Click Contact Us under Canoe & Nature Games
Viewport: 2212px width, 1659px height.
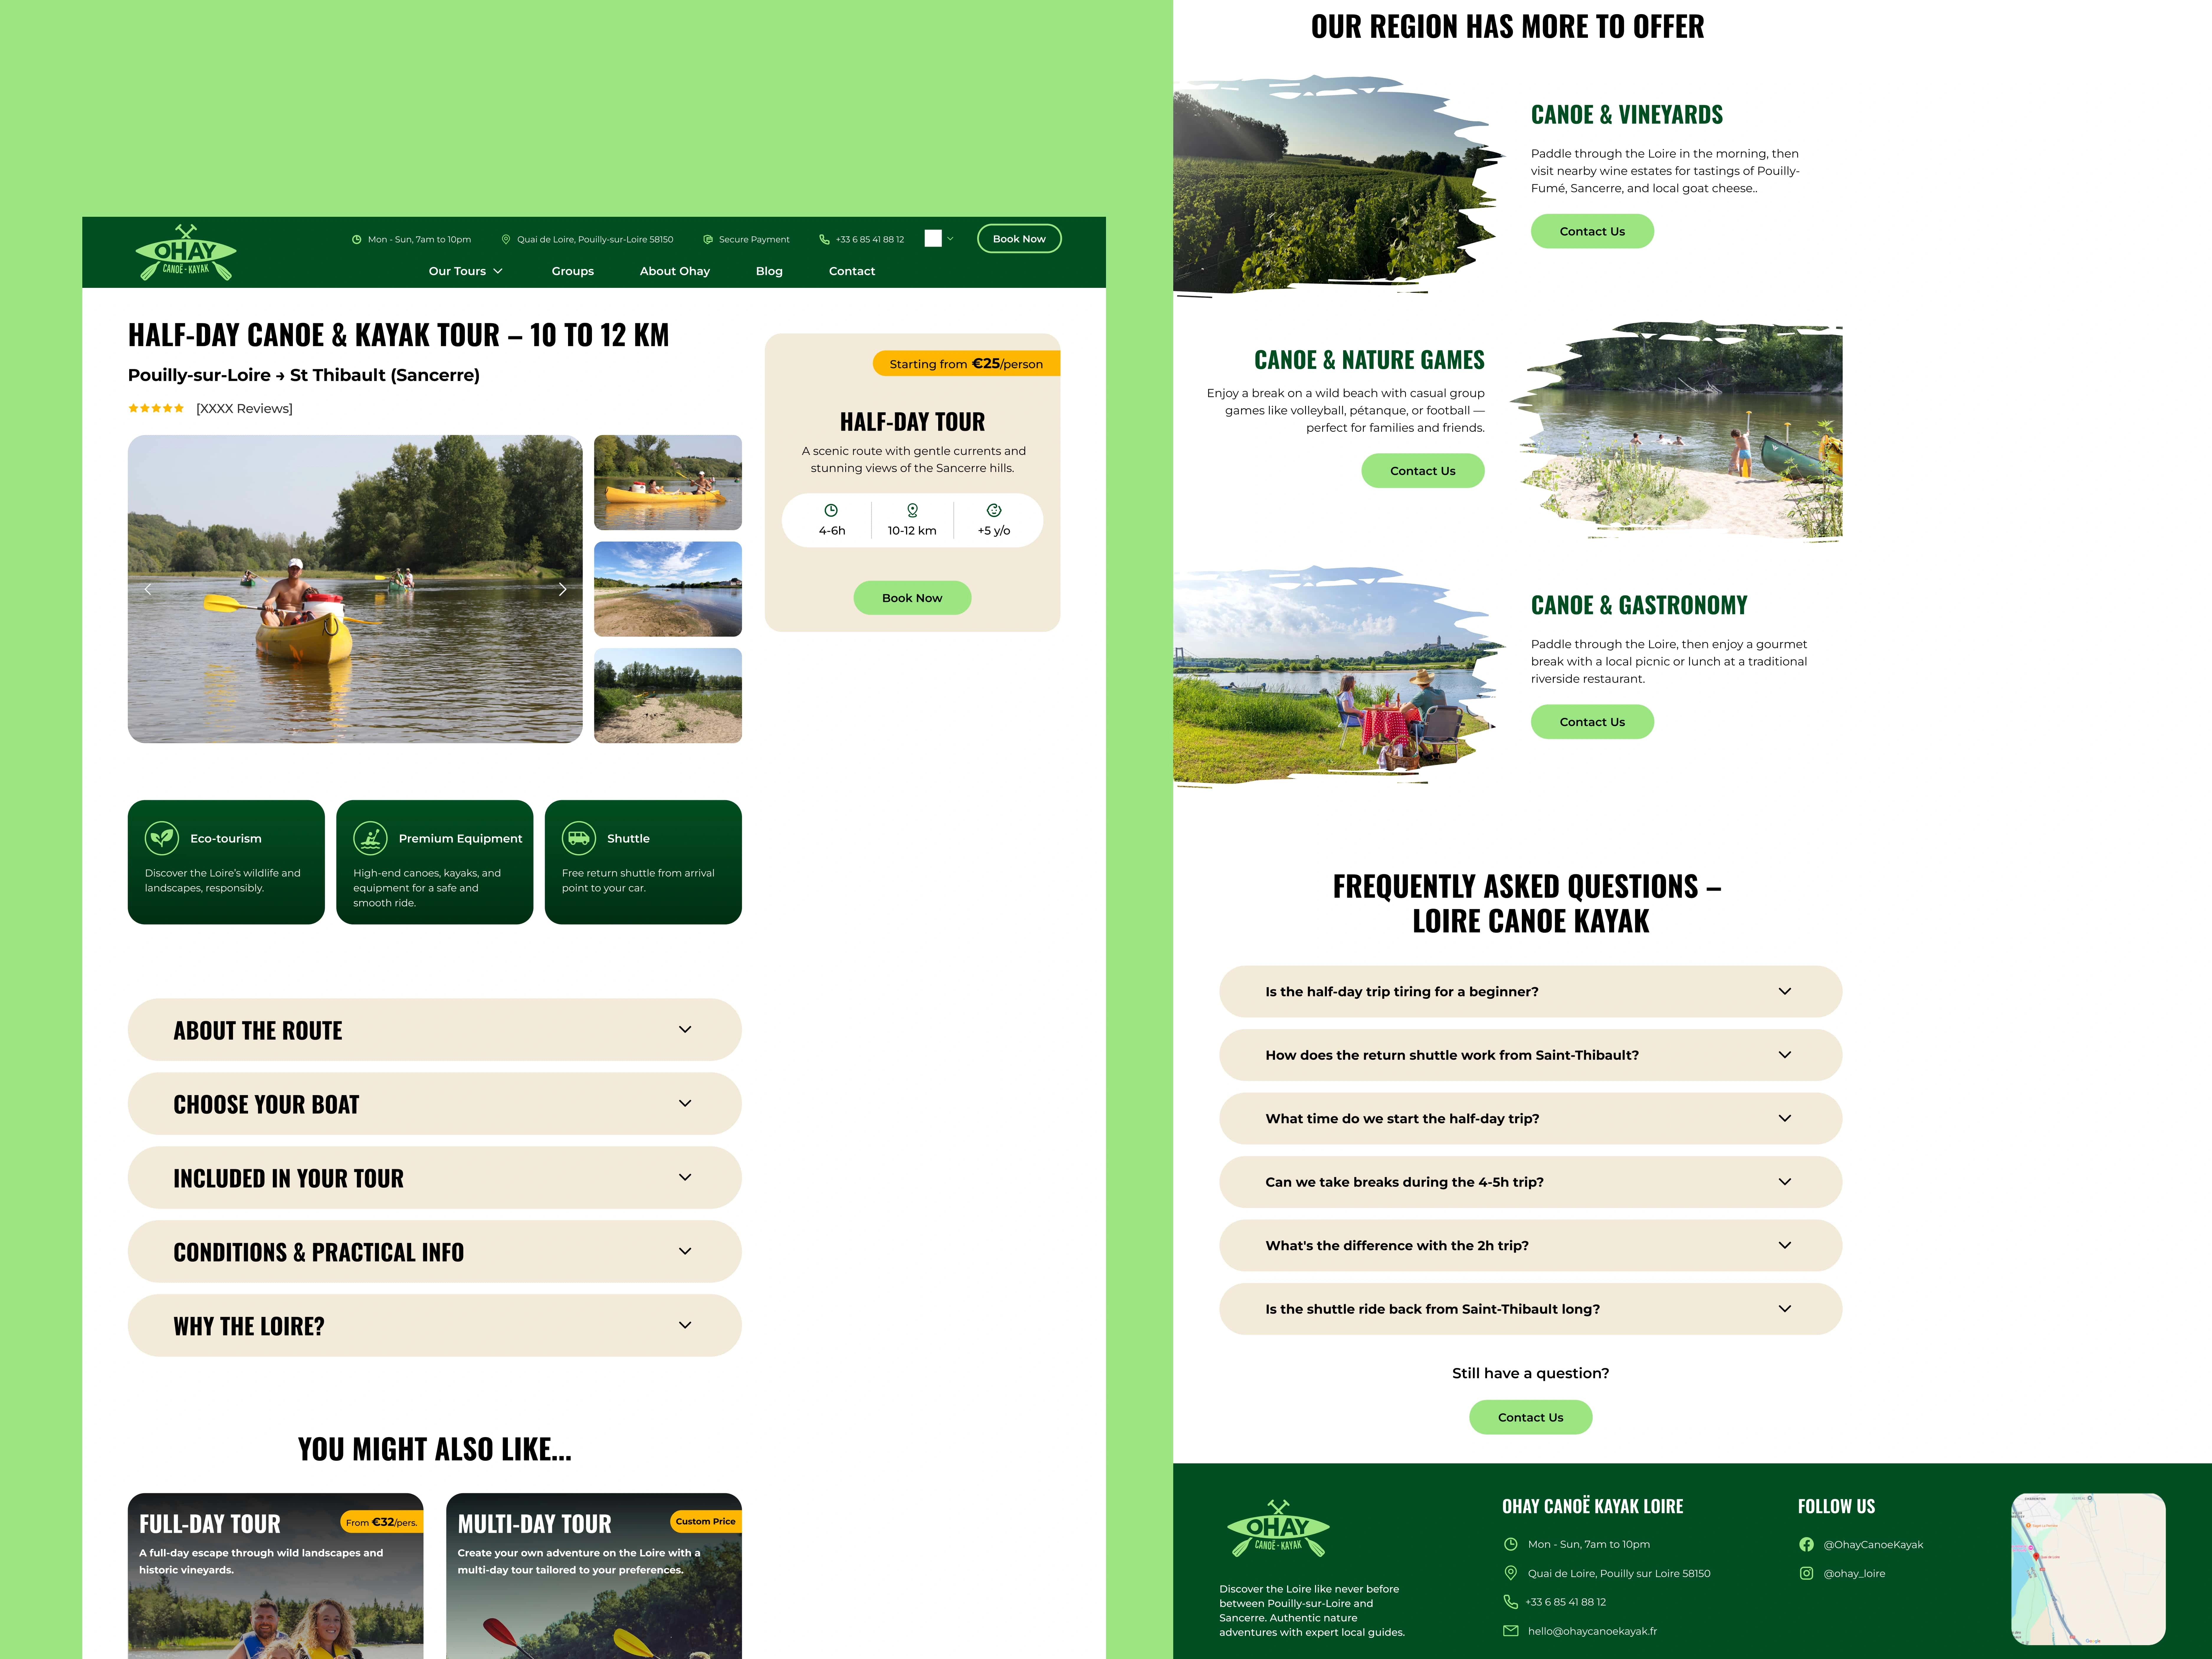tap(1423, 471)
